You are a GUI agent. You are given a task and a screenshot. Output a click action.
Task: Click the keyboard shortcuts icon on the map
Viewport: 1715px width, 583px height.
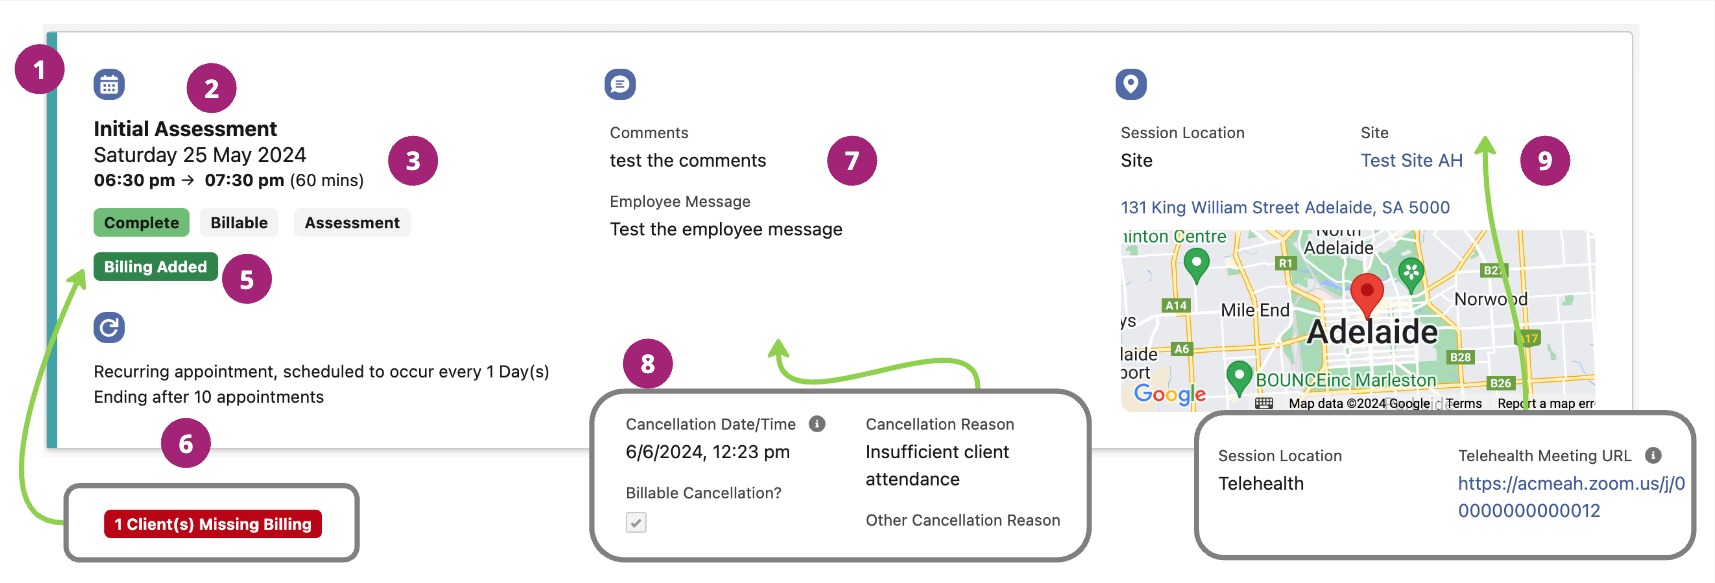pos(1264,403)
